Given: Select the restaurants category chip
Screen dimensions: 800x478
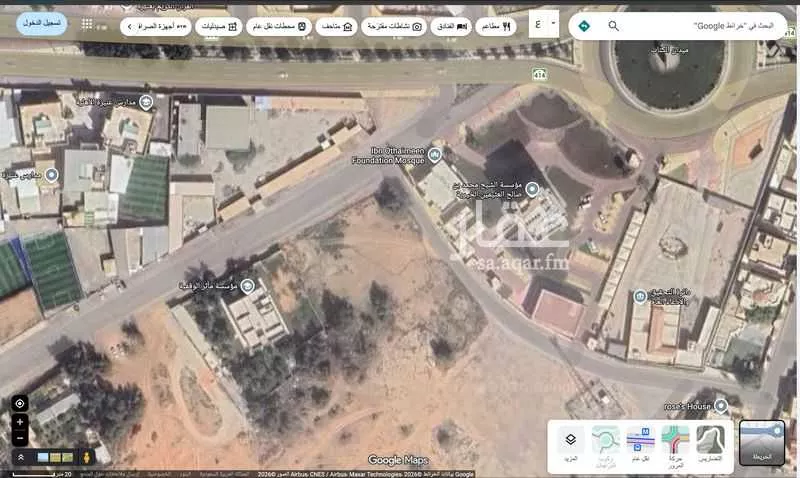Looking at the screenshot, I should pos(495,27).
